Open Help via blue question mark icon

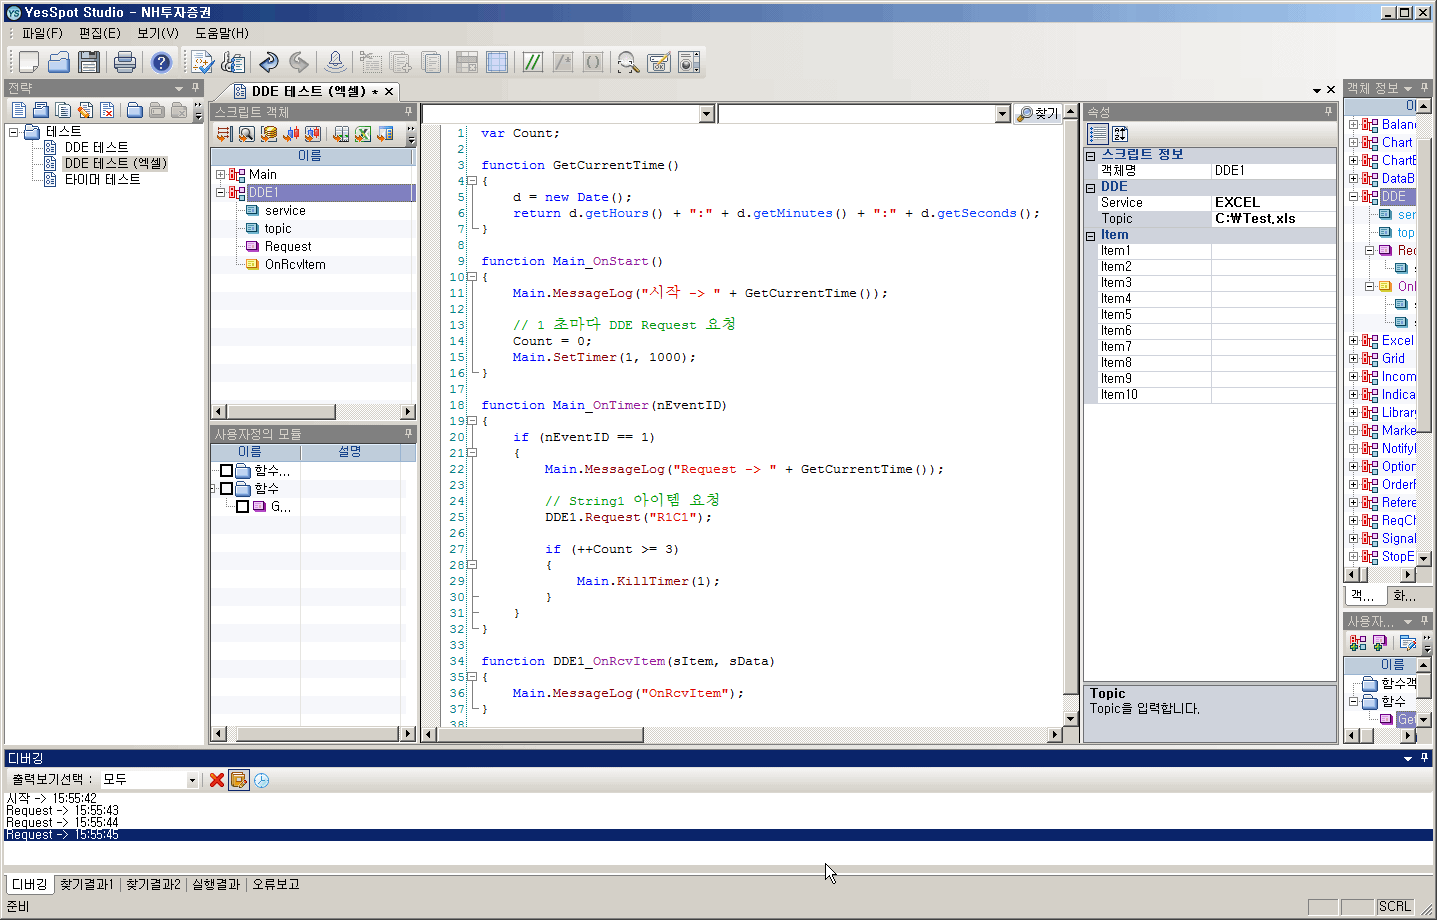161,62
